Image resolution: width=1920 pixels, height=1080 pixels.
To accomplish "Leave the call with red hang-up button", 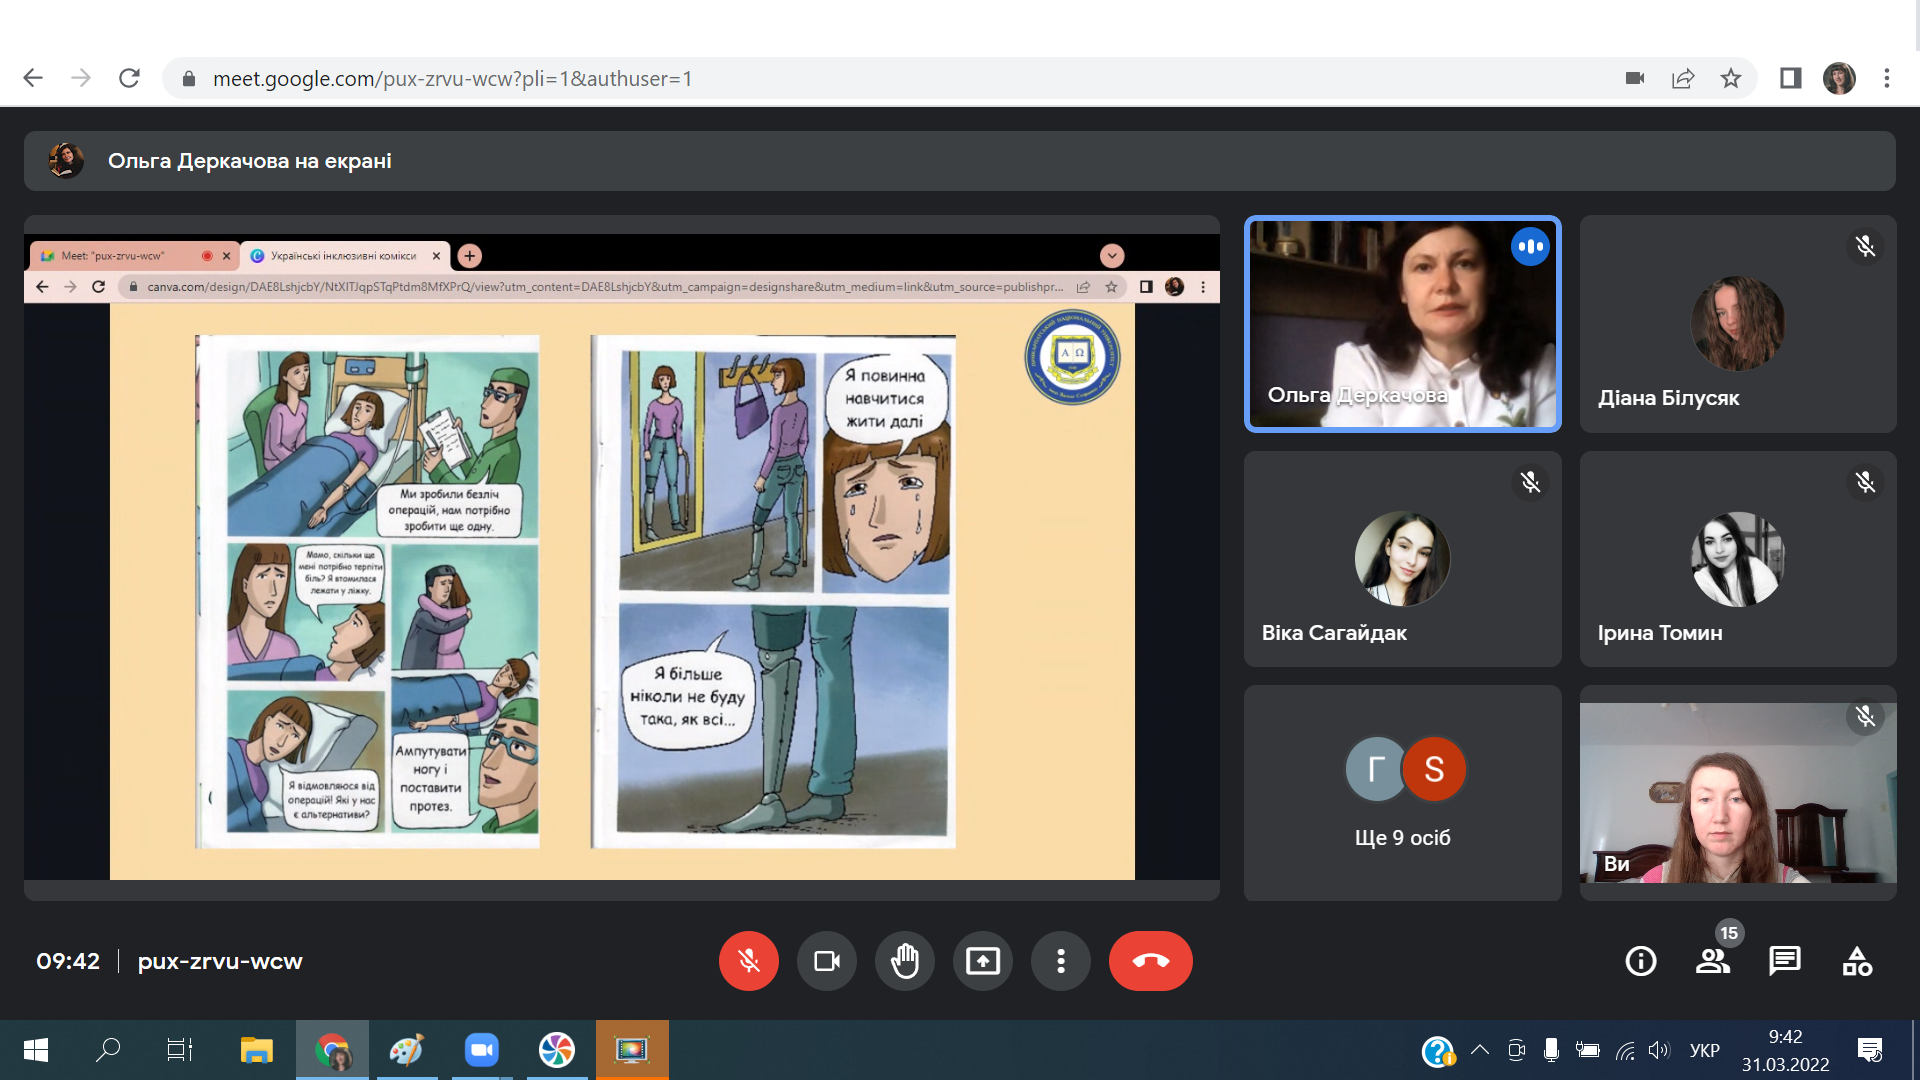I will point(1150,961).
